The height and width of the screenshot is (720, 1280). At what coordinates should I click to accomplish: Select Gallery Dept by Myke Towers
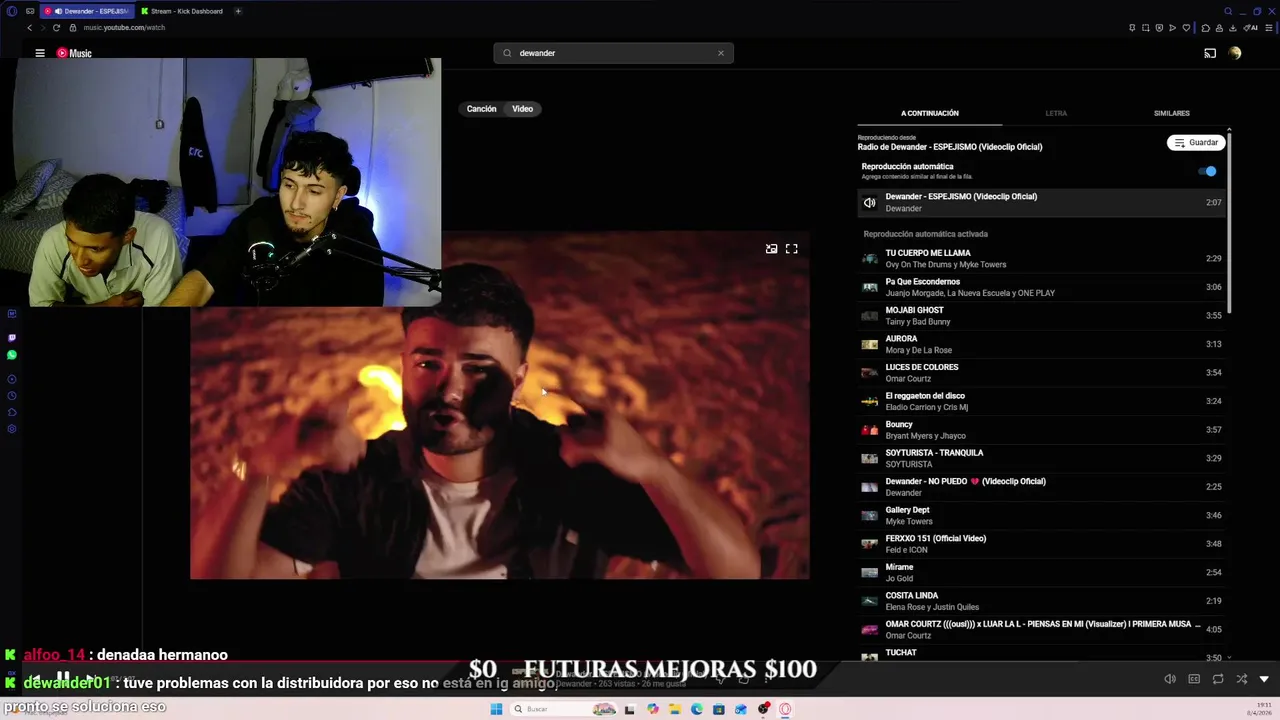click(x=1041, y=515)
